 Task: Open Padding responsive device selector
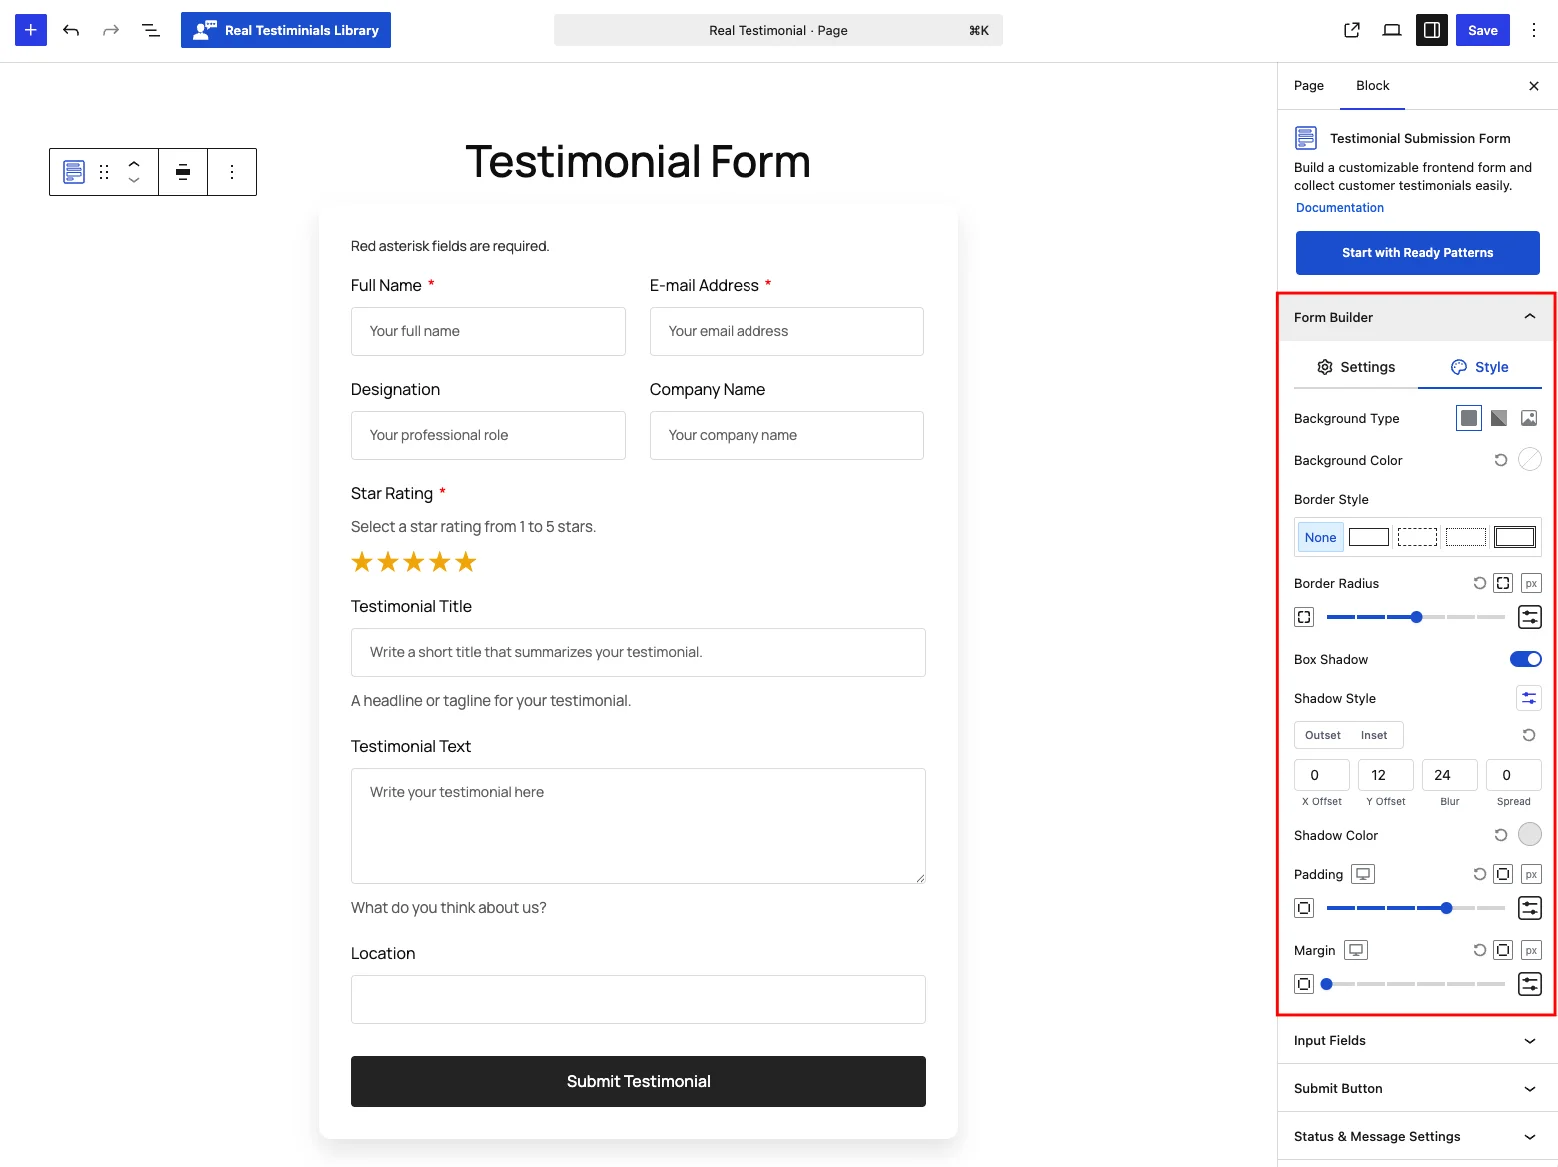coord(1363,874)
